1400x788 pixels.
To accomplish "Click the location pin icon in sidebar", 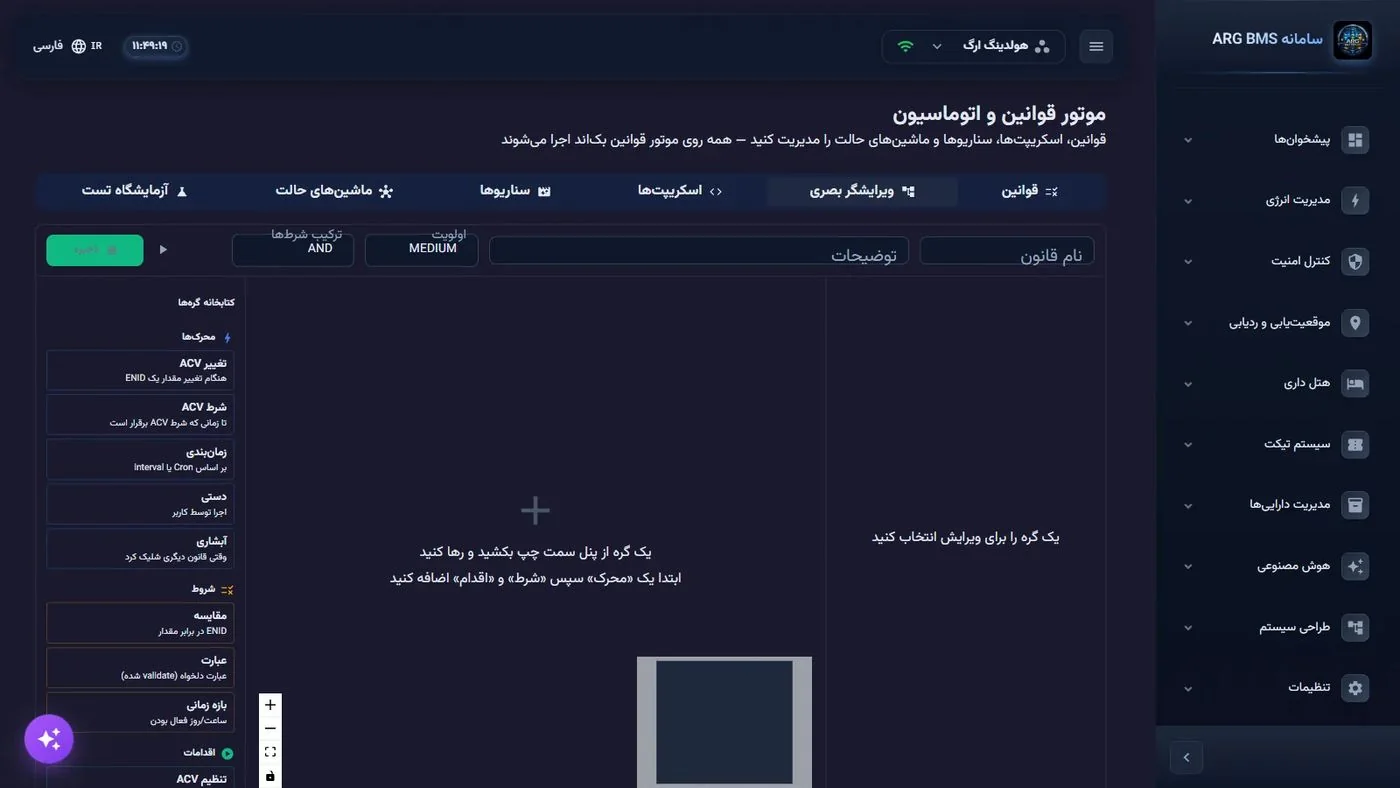I will tap(1355, 323).
